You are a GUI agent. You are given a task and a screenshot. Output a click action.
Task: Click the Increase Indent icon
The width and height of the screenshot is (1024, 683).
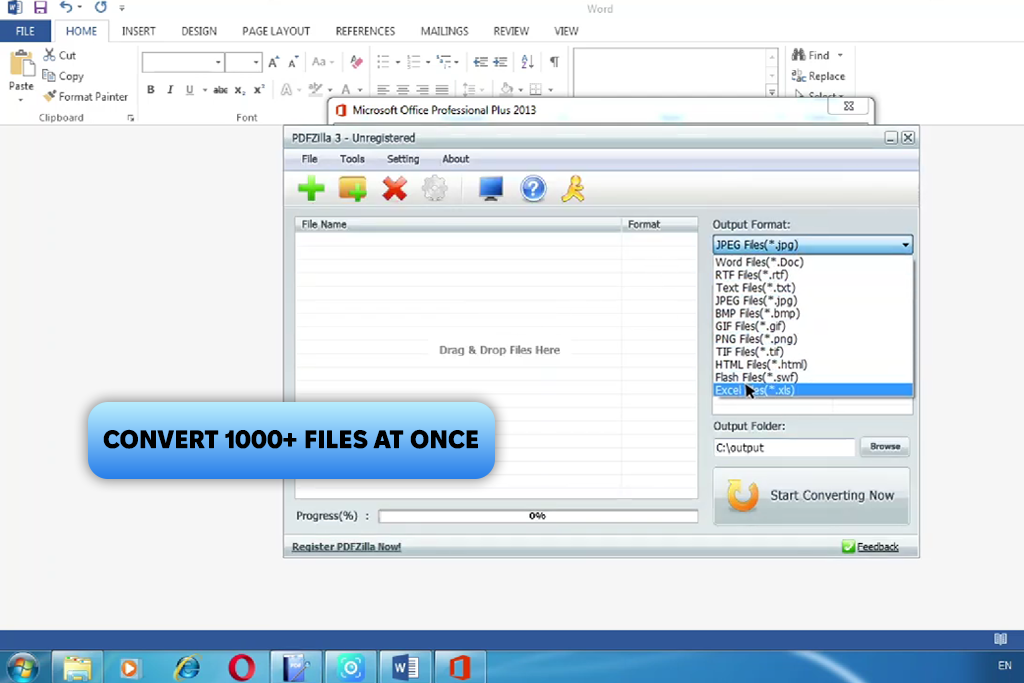[500, 62]
